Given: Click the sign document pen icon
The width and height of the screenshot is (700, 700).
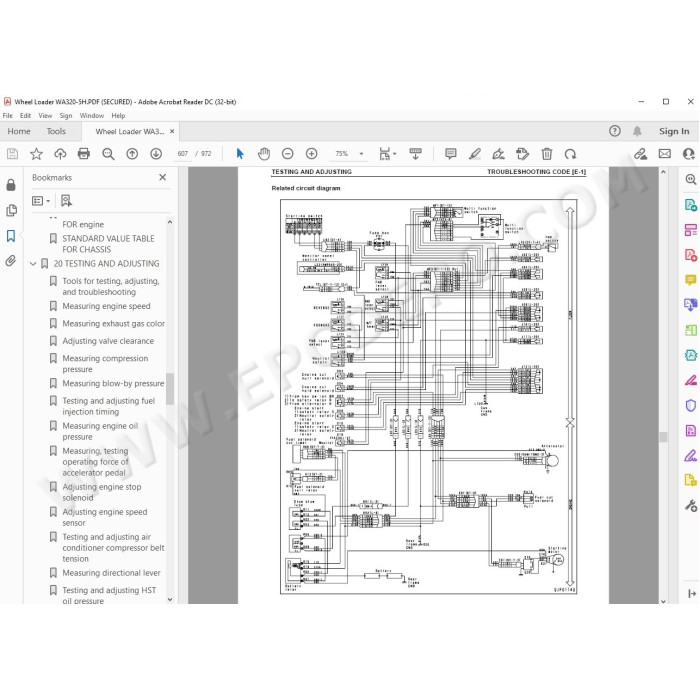Looking at the screenshot, I should pyautogui.click(x=498, y=154).
